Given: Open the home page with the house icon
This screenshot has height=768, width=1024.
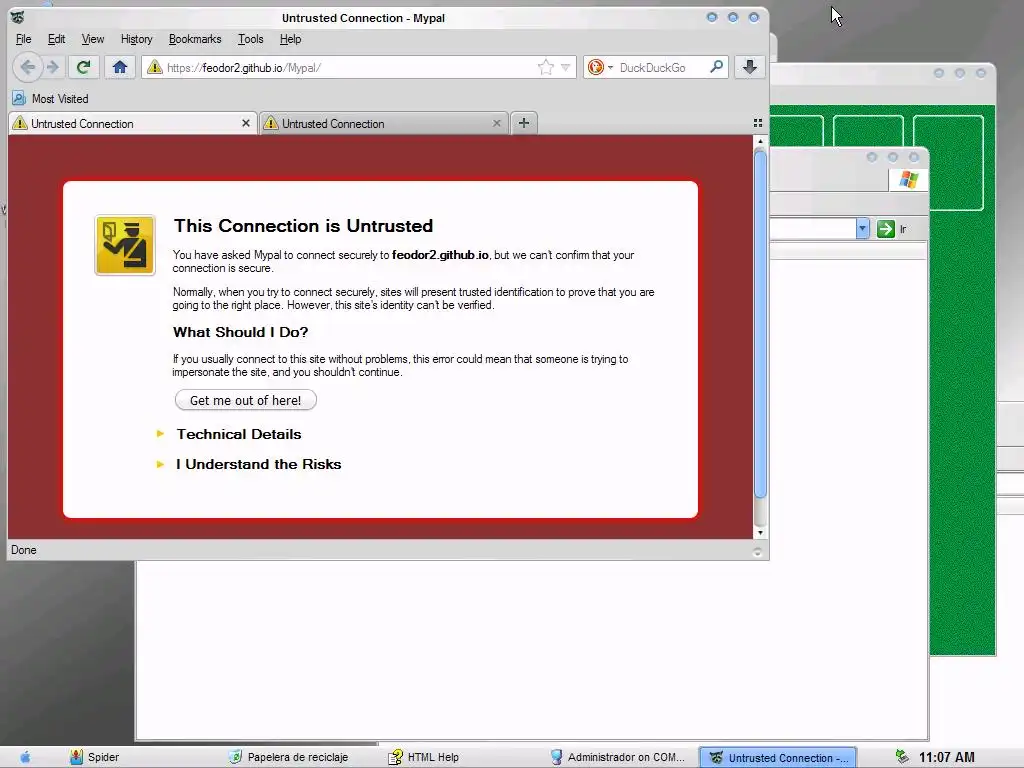Looking at the screenshot, I should coord(120,67).
